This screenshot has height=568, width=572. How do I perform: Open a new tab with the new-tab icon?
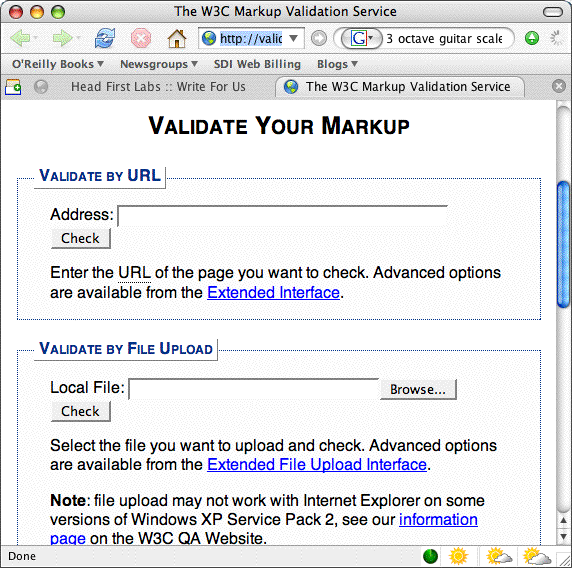click(13, 87)
